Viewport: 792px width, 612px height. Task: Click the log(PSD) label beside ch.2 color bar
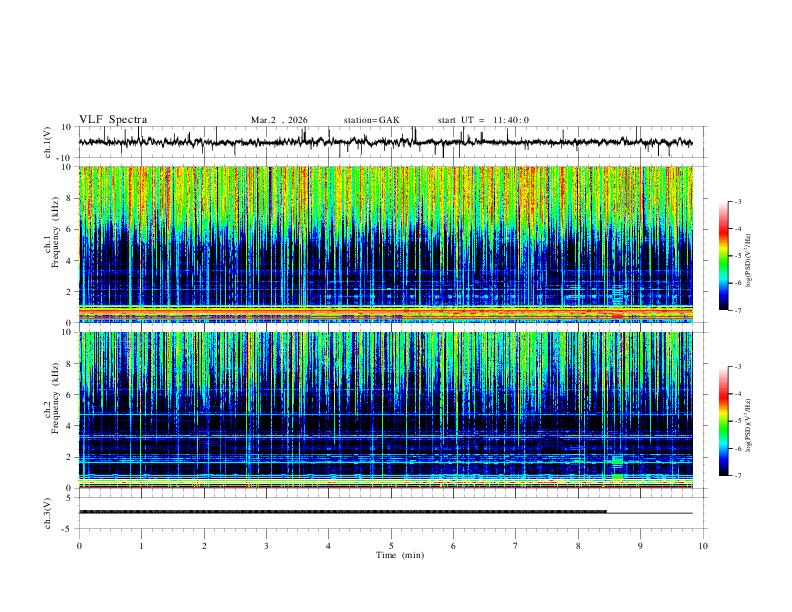749,426
